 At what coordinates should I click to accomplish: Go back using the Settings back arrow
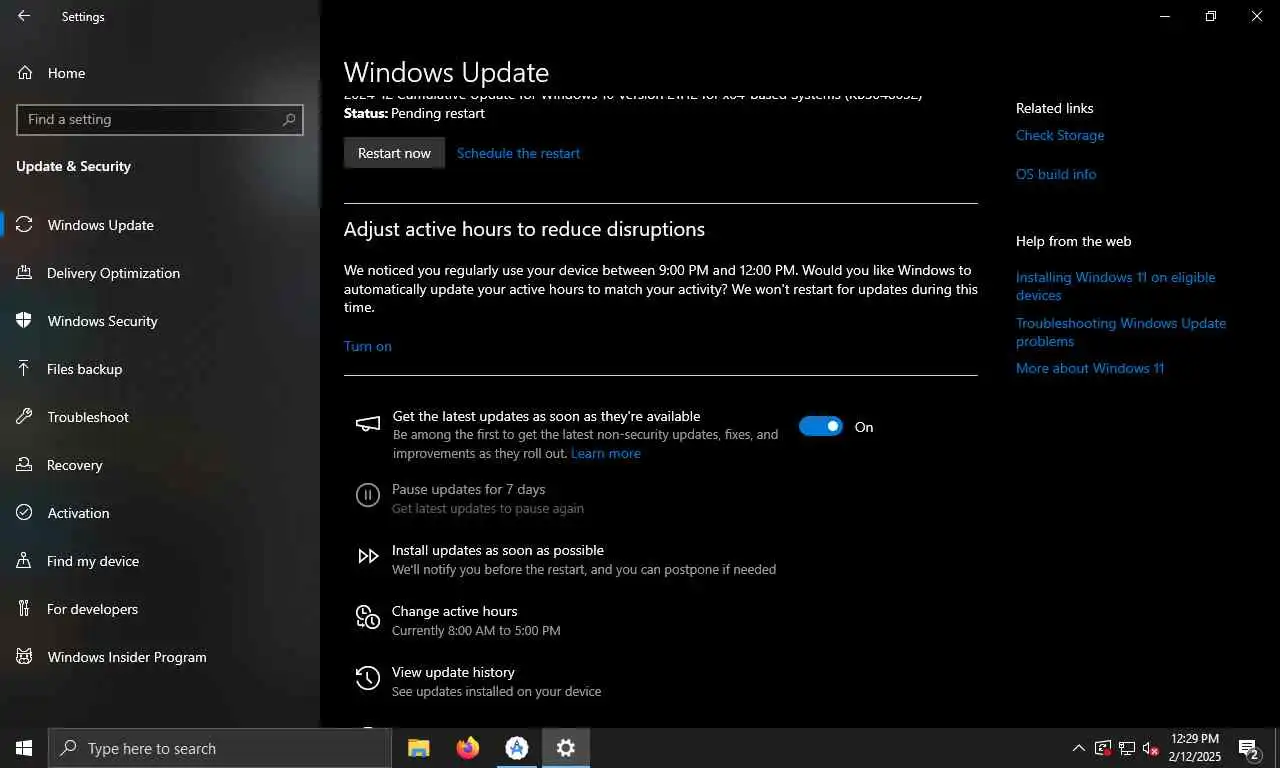tap(24, 16)
